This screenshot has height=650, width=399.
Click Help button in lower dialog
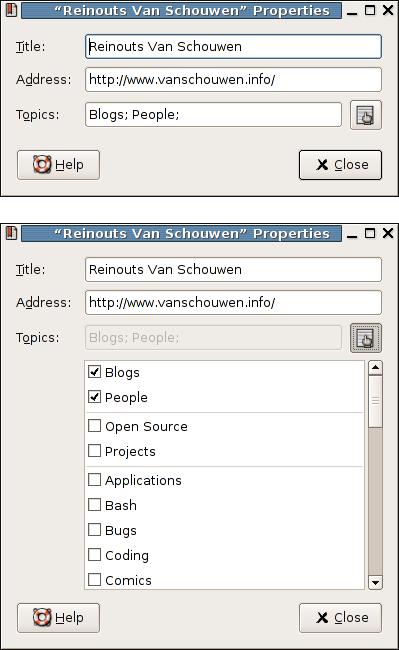[58, 618]
